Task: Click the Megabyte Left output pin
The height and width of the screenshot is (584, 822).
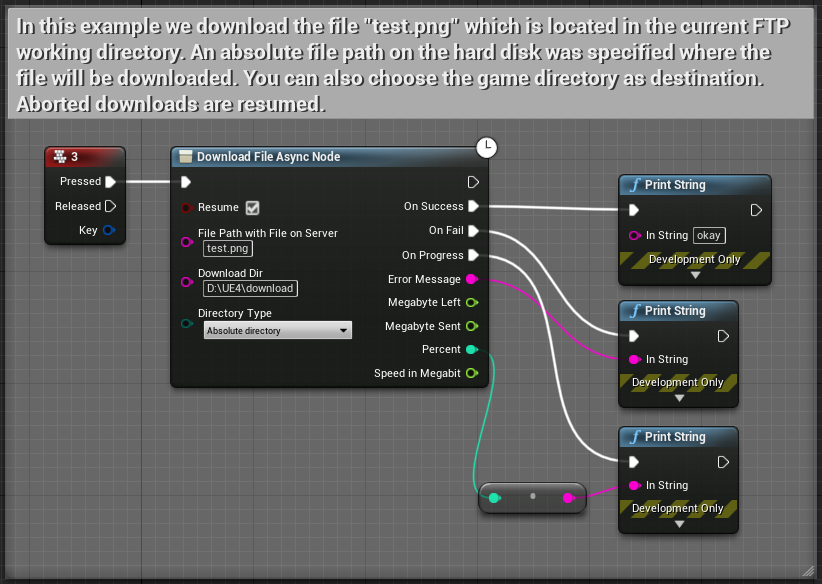Action: (x=472, y=302)
